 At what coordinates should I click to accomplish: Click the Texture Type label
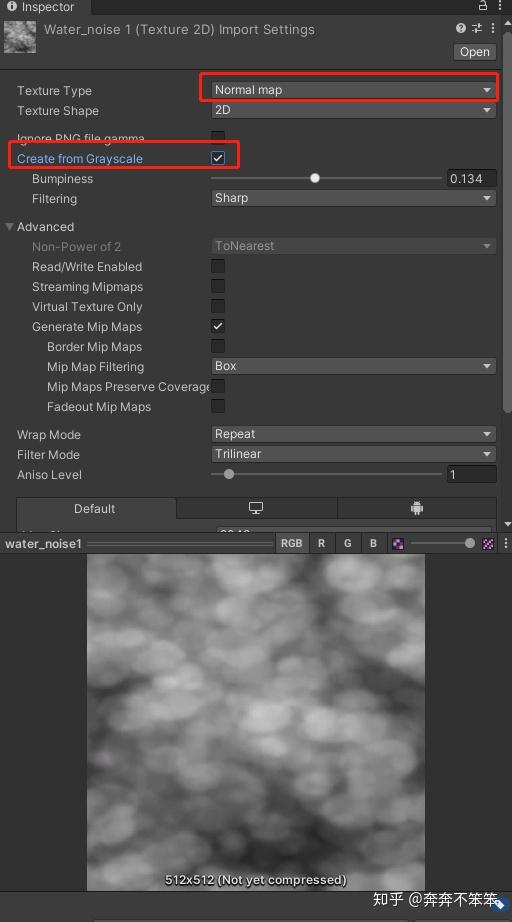[x=54, y=91]
